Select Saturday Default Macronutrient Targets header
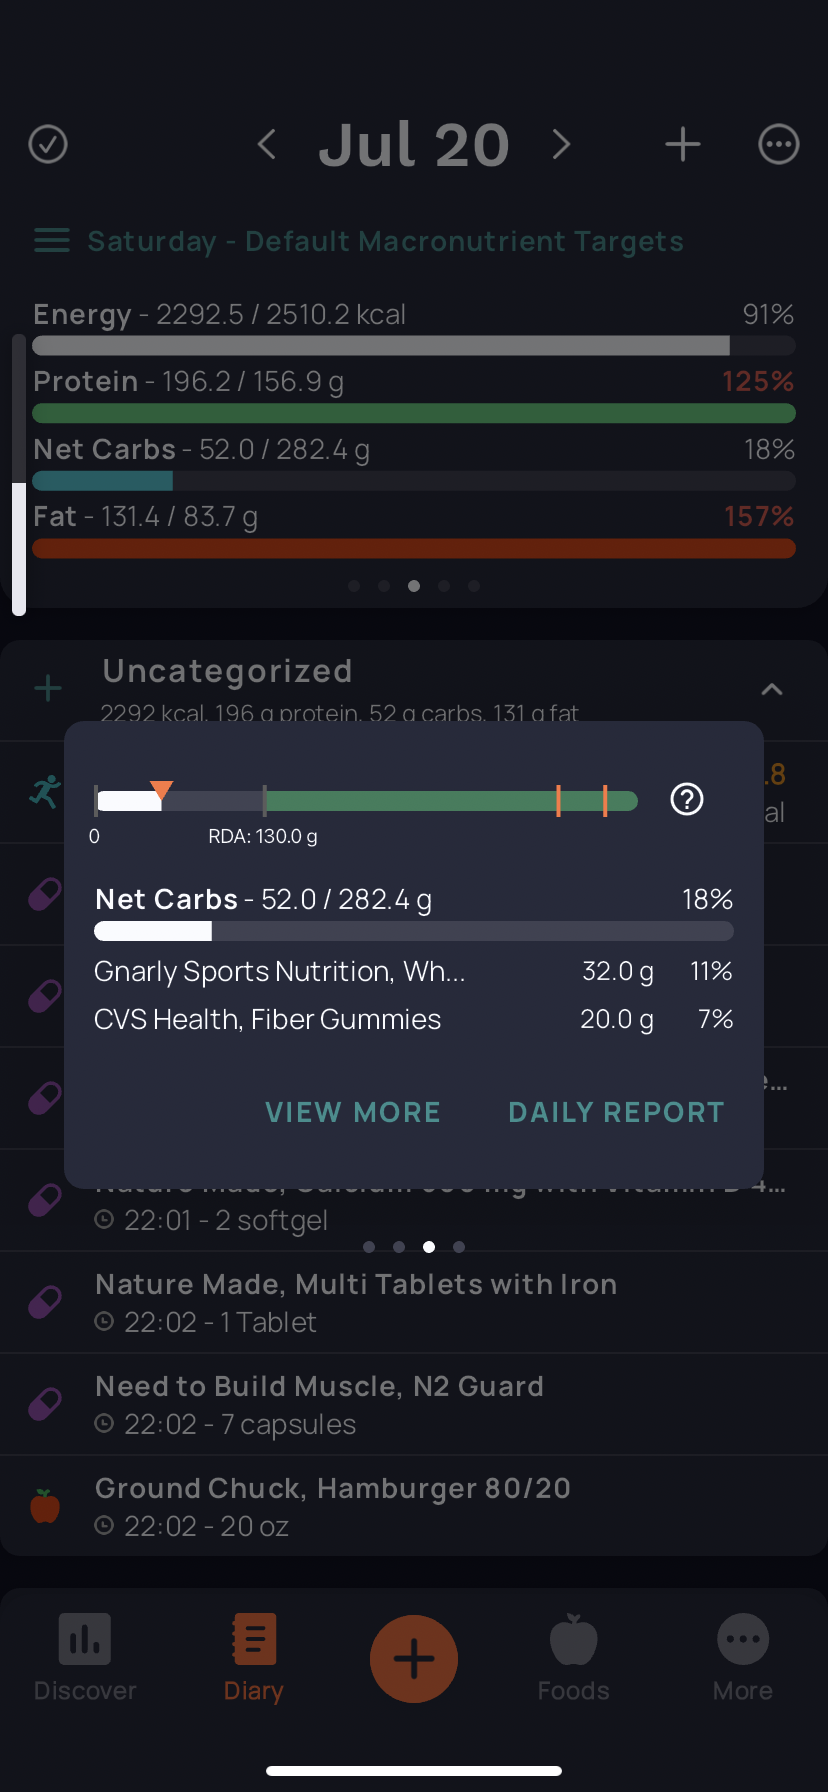Screen dimensions: 828x1792 point(385,241)
